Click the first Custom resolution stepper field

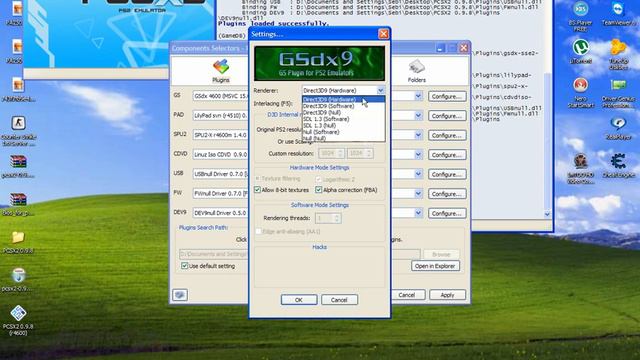pos(331,153)
